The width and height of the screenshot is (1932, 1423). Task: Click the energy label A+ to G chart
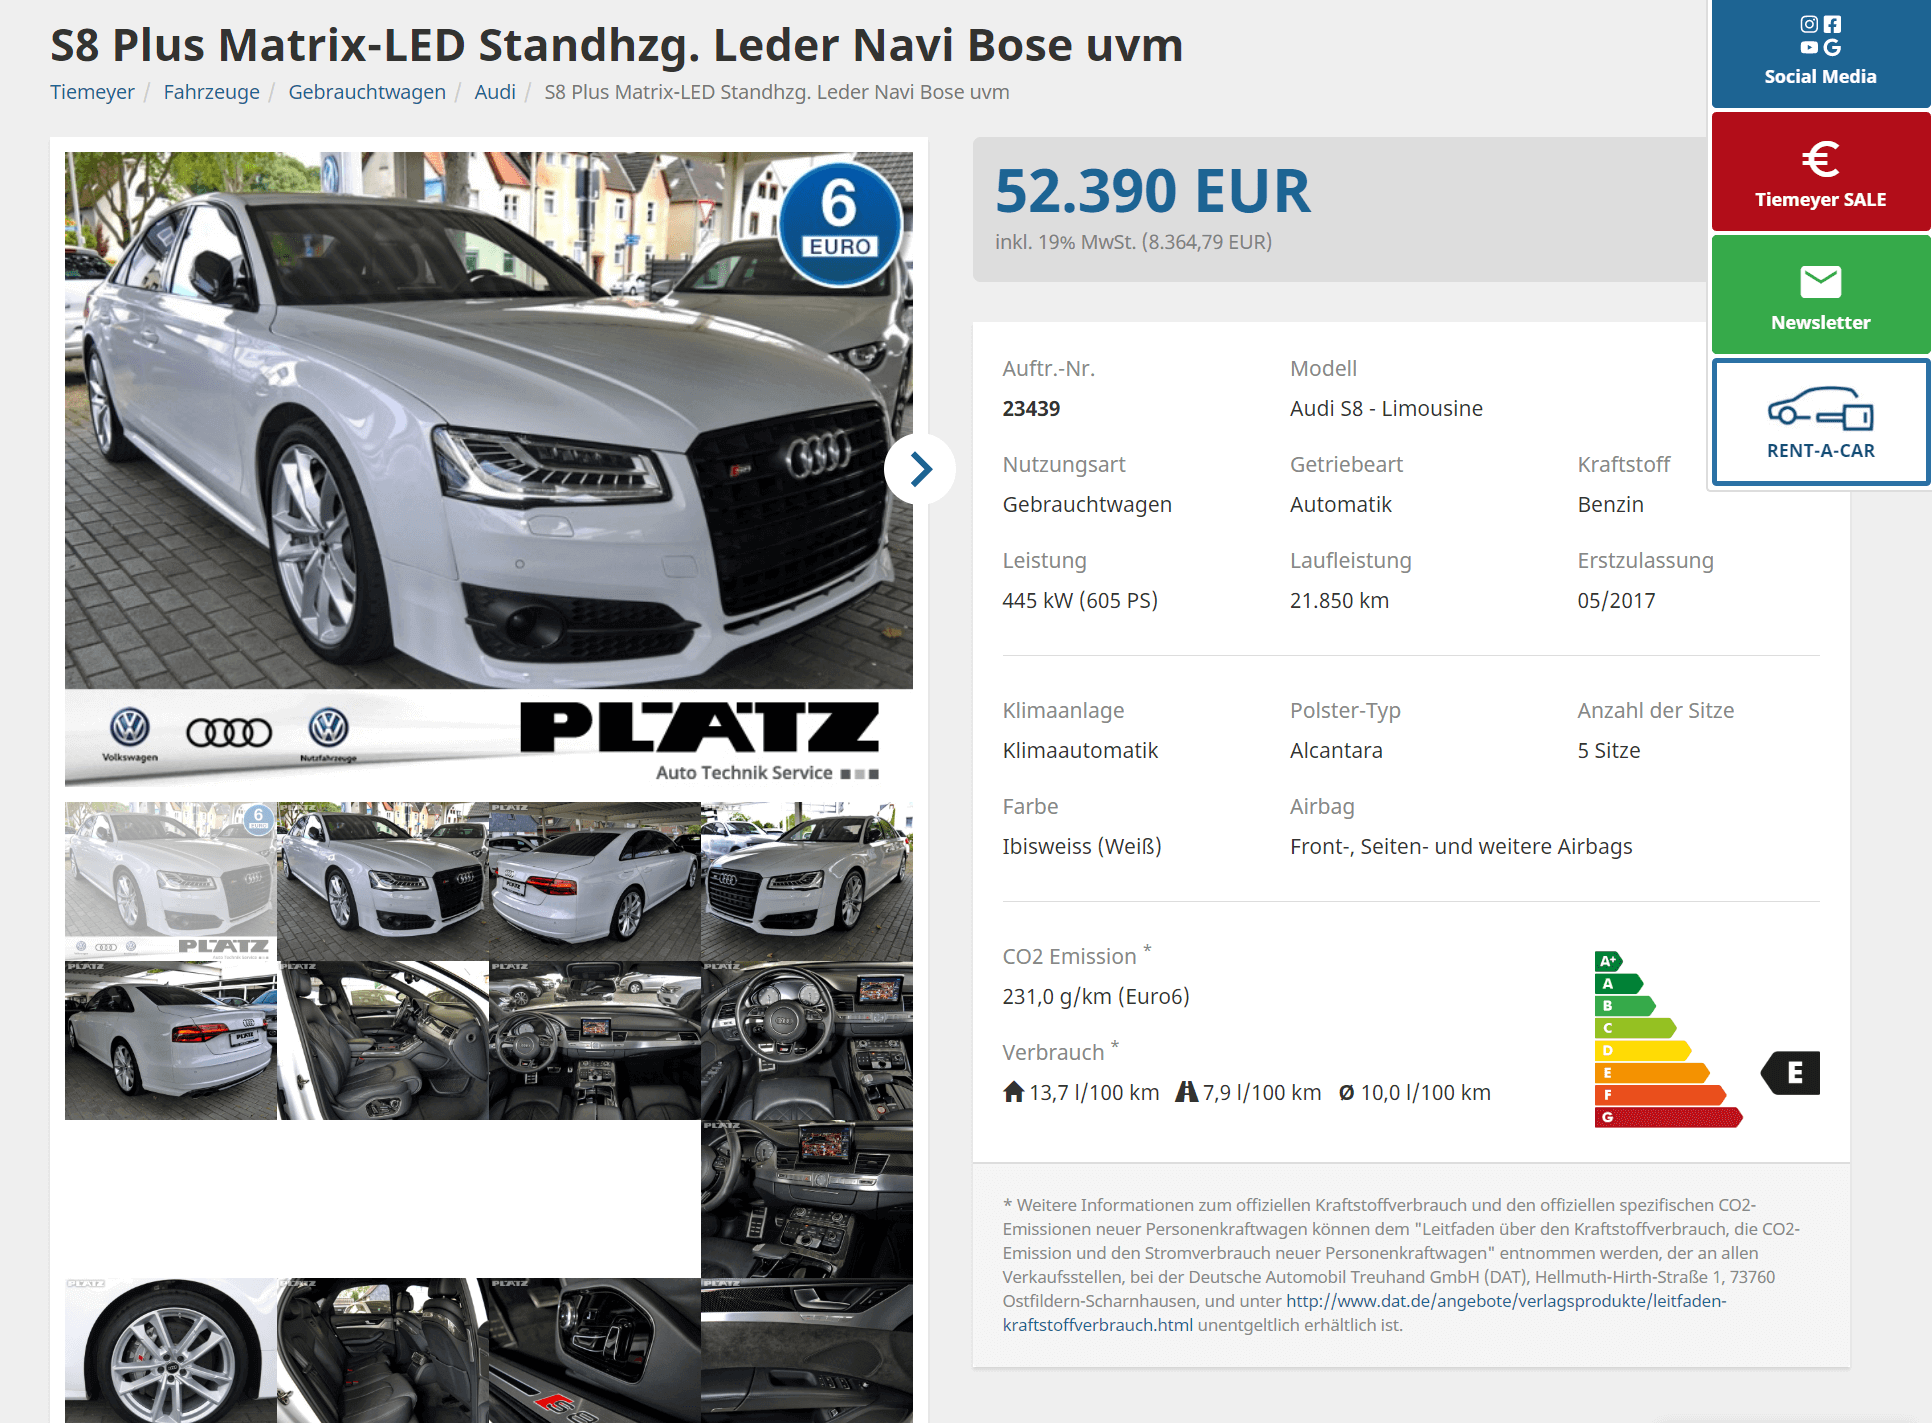click(1668, 1040)
